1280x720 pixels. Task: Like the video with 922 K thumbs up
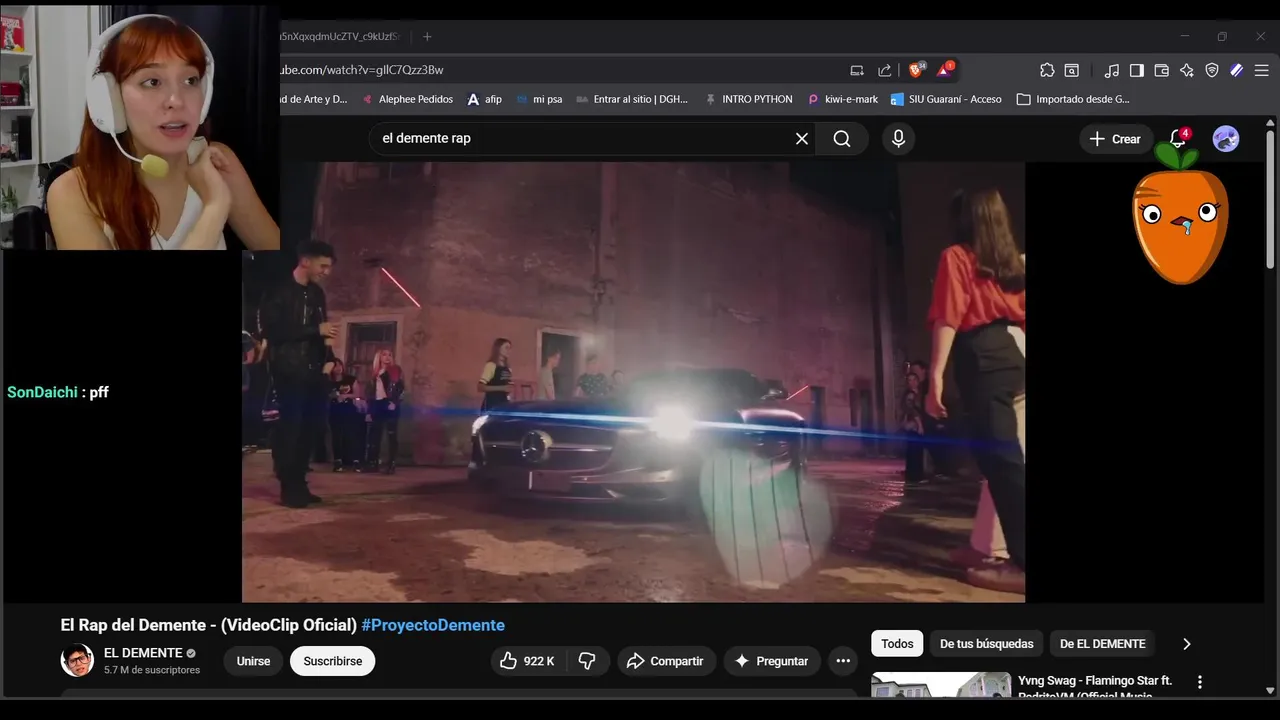527,661
